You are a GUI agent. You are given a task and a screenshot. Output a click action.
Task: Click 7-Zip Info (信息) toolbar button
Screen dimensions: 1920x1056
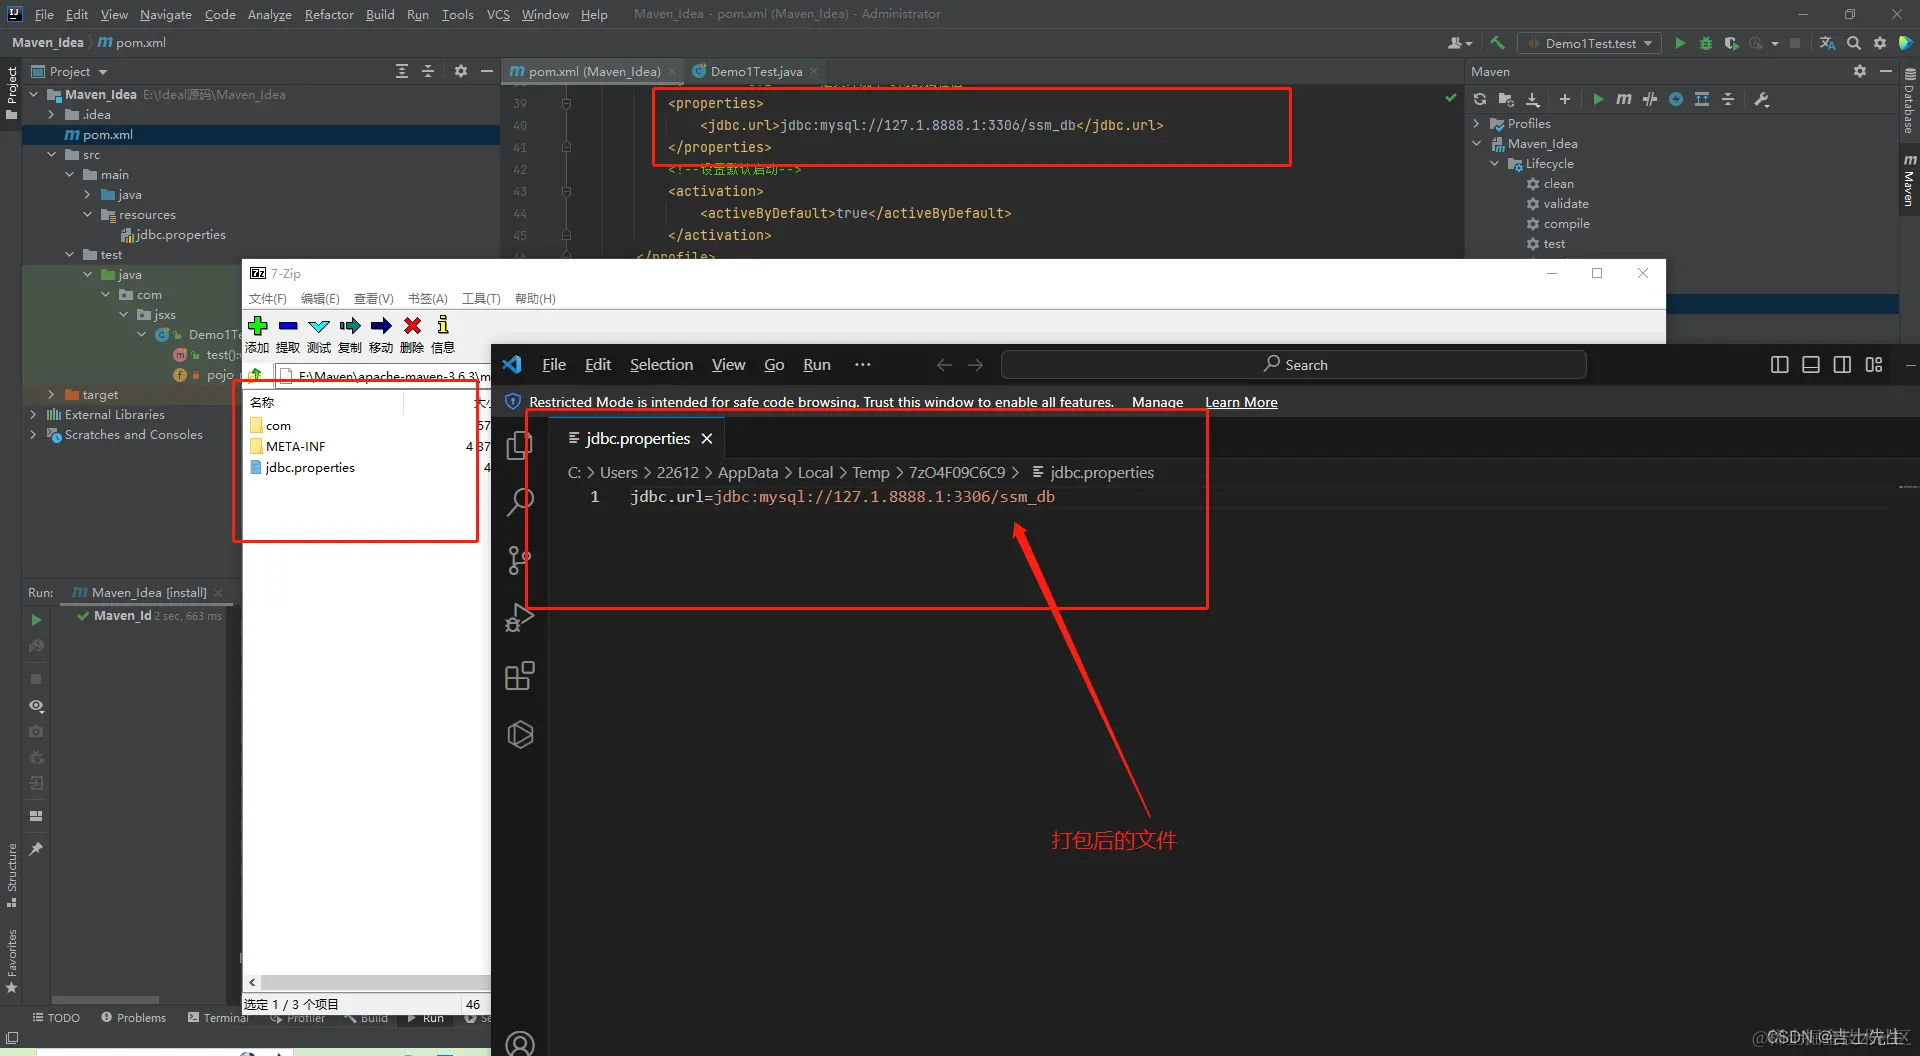pyautogui.click(x=443, y=334)
